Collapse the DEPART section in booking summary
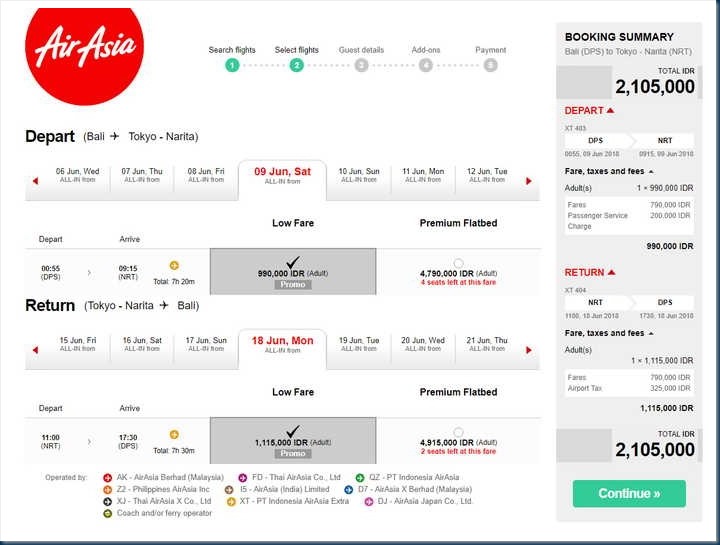The image size is (720, 545). coord(609,111)
